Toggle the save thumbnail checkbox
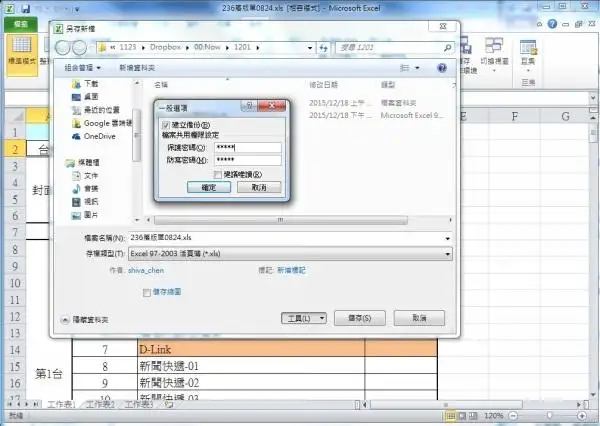600x426 pixels. pyautogui.click(x=146, y=293)
